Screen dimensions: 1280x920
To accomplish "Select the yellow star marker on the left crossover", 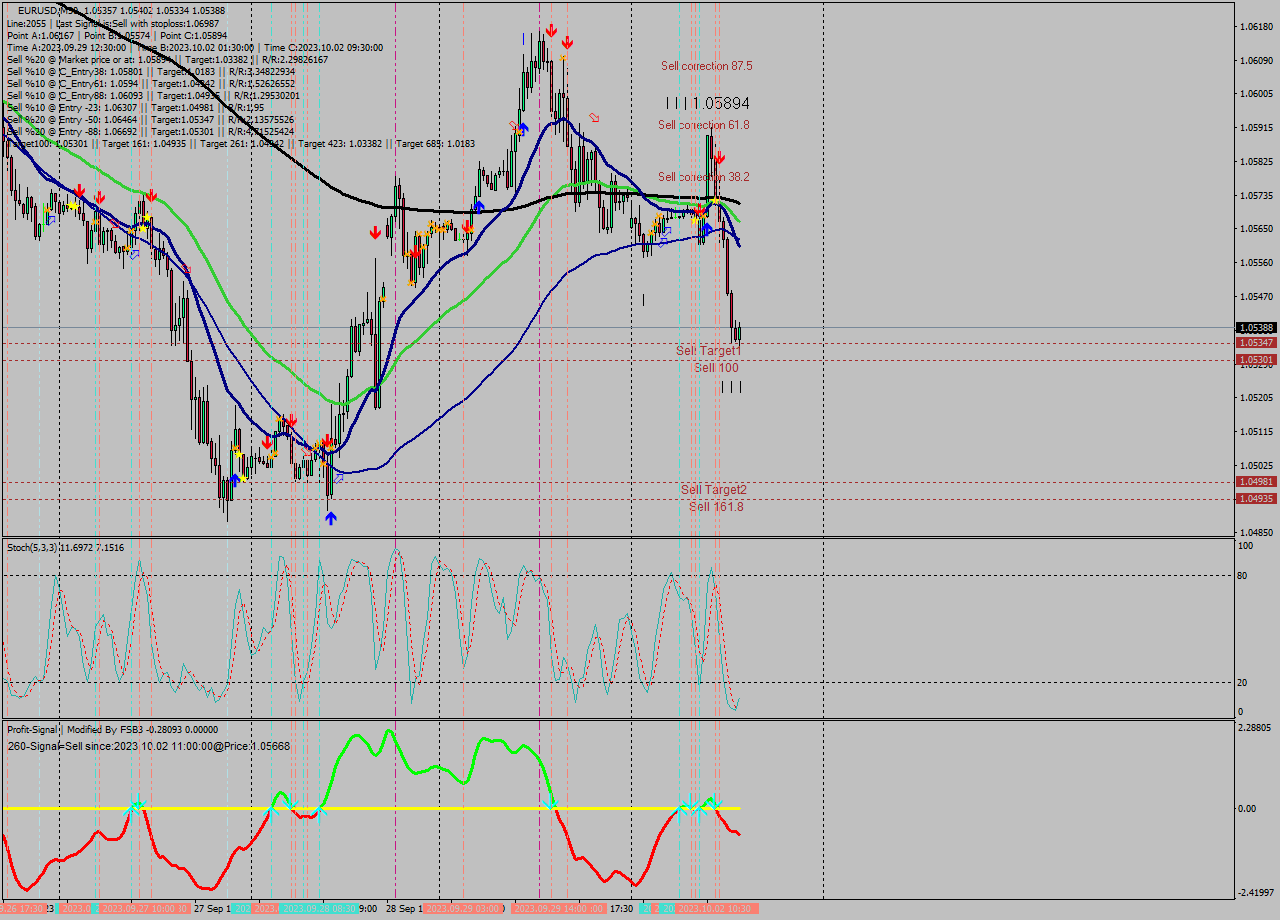I will [x=73, y=206].
